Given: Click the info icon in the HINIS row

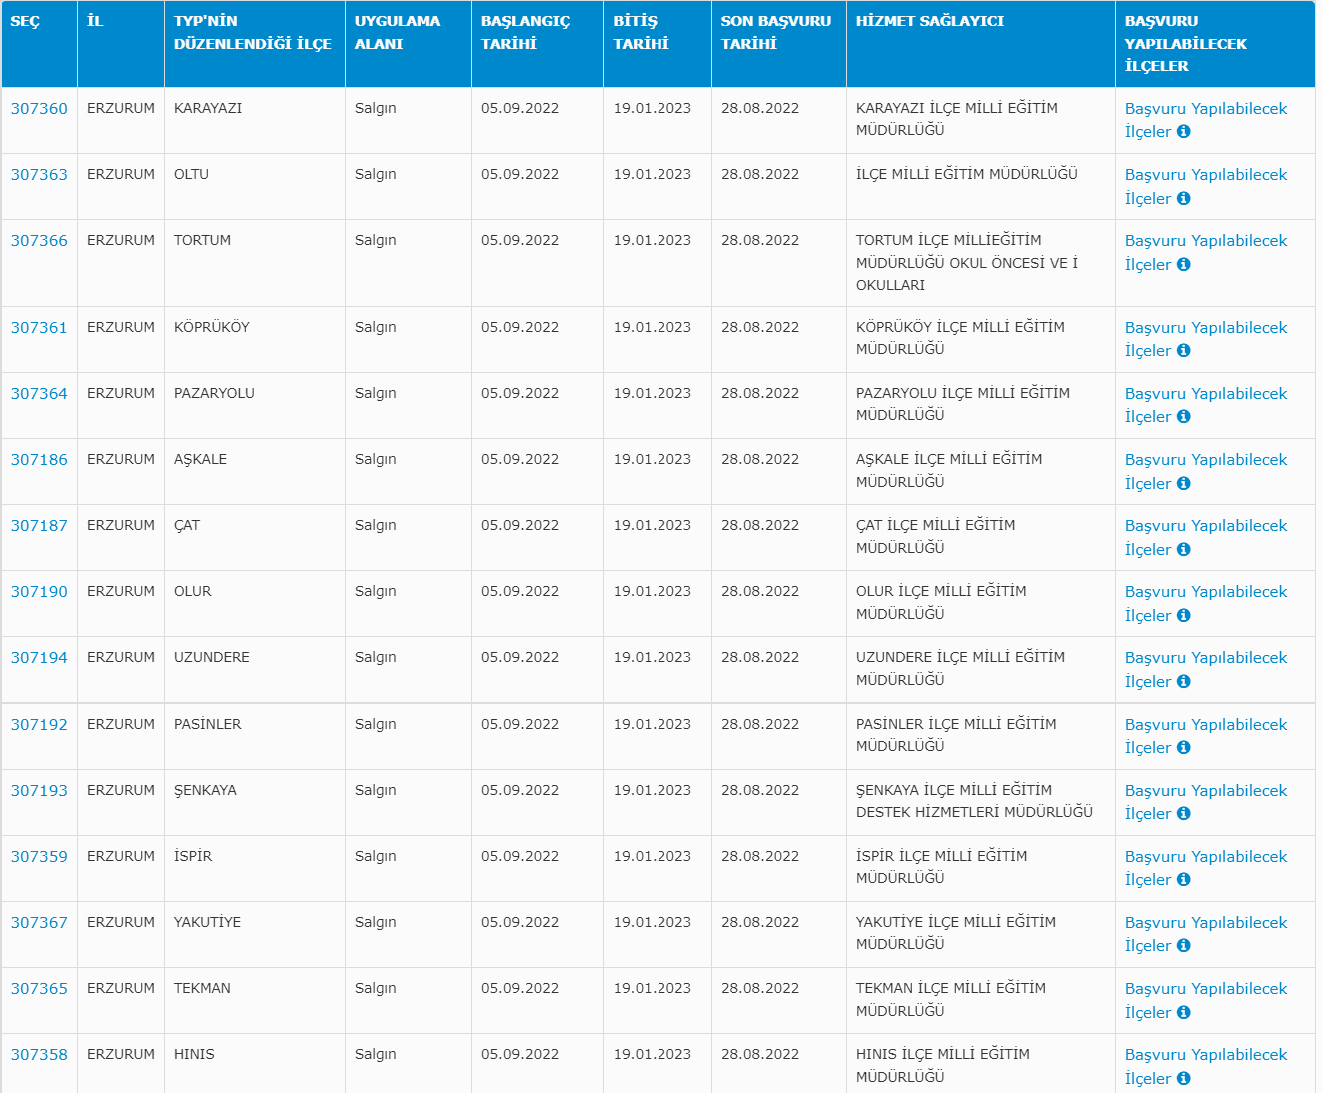Looking at the screenshot, I should coord(1183,1078).
